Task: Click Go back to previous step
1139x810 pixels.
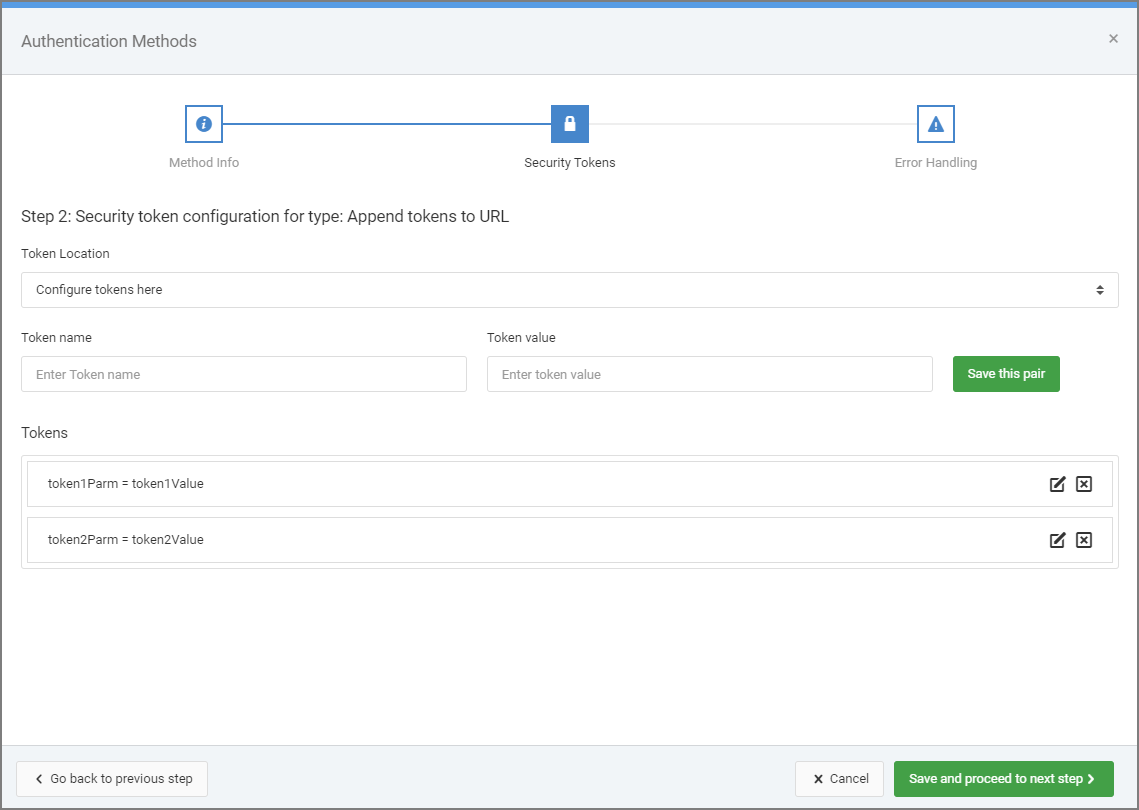Action: point(112,779)
